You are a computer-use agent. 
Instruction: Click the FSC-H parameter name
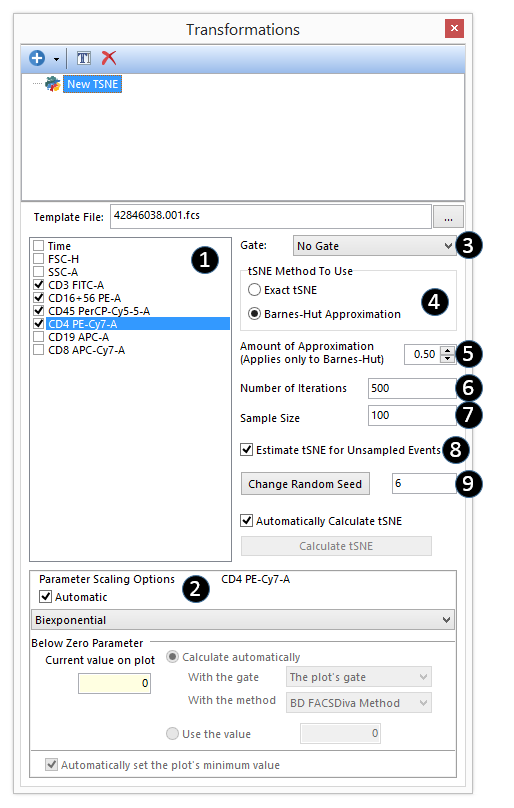63,259
